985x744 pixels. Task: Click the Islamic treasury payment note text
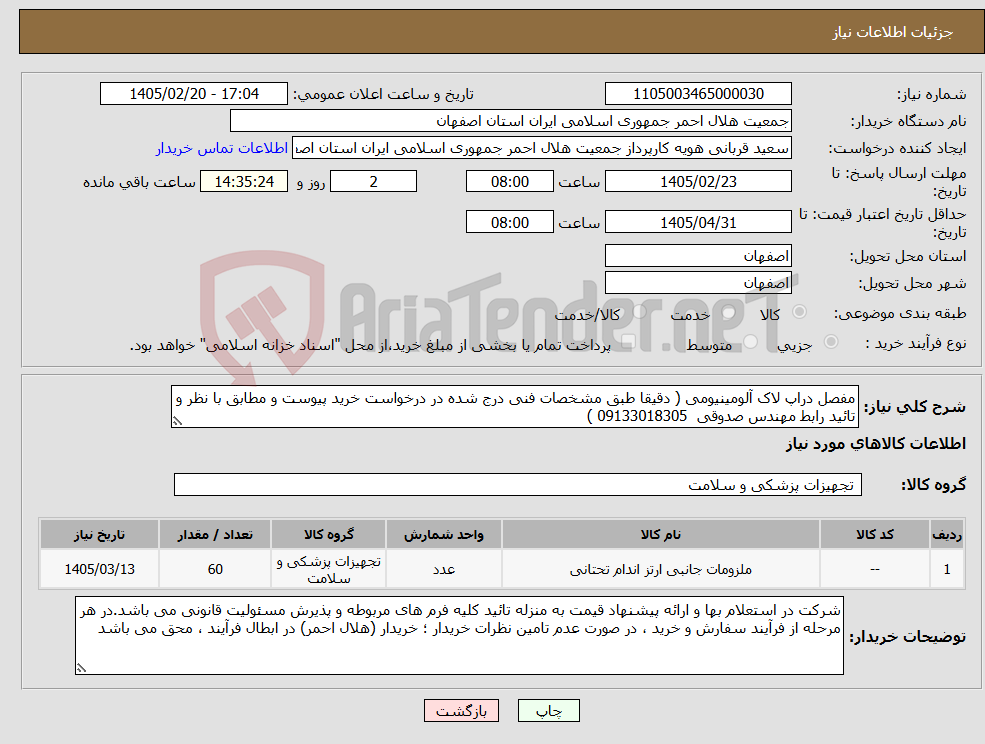click(x=370, y=346)
